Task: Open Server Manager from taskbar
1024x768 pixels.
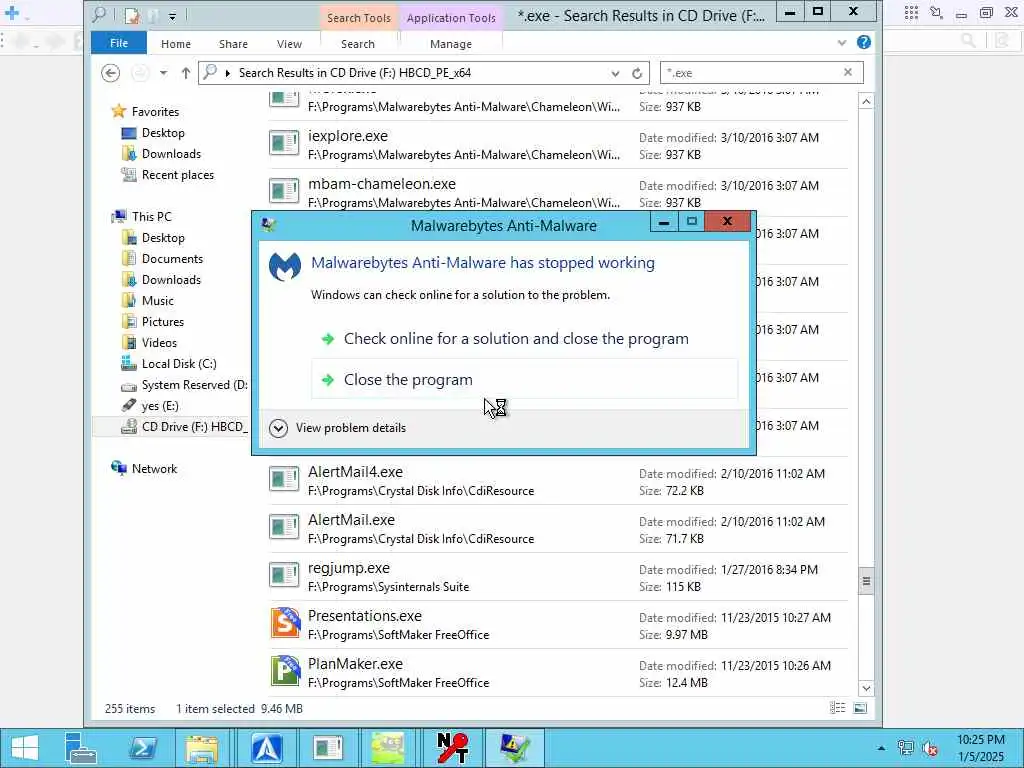Action: click(x=80, y=748)
